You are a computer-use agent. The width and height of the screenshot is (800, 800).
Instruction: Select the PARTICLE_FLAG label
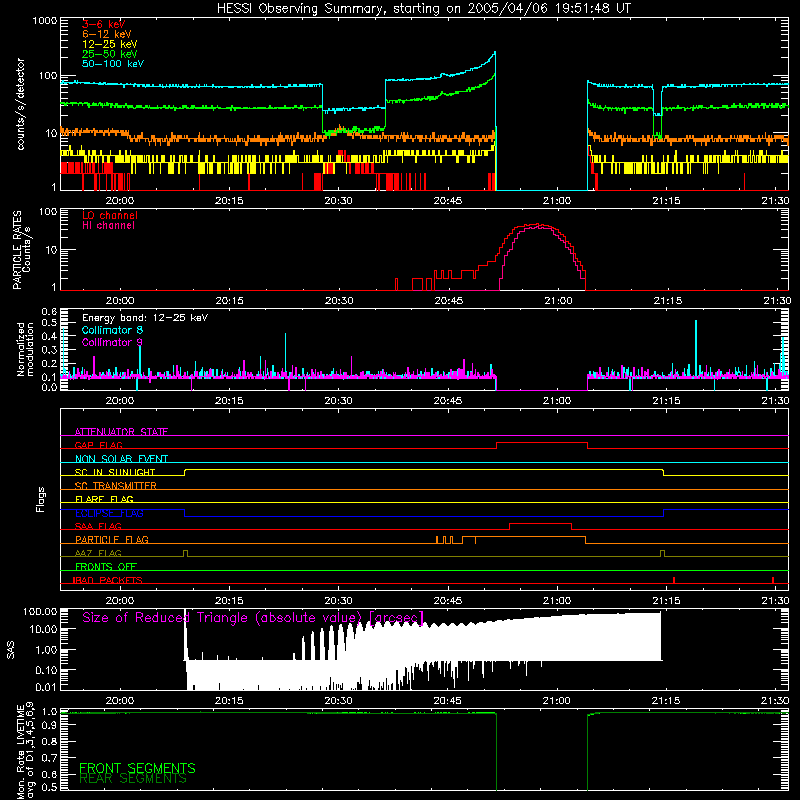click(x=112, y=540)
